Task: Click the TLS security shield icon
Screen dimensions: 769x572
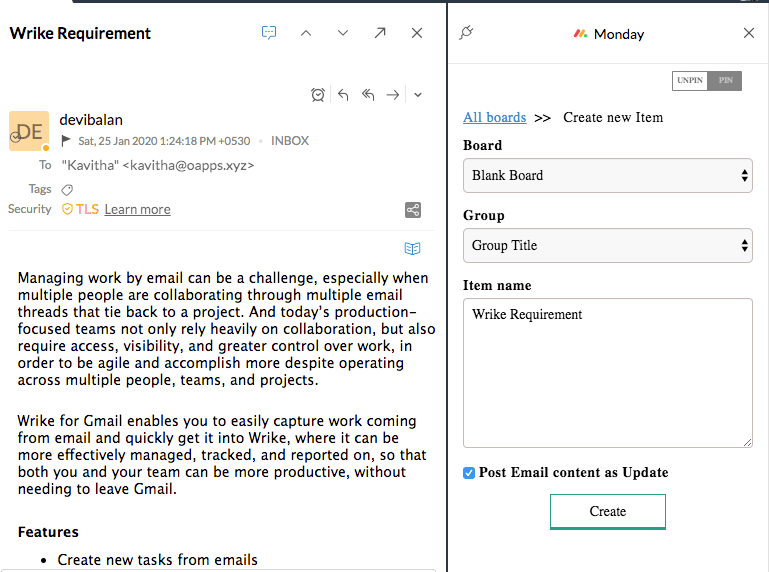Action: [x=67, y=209]
